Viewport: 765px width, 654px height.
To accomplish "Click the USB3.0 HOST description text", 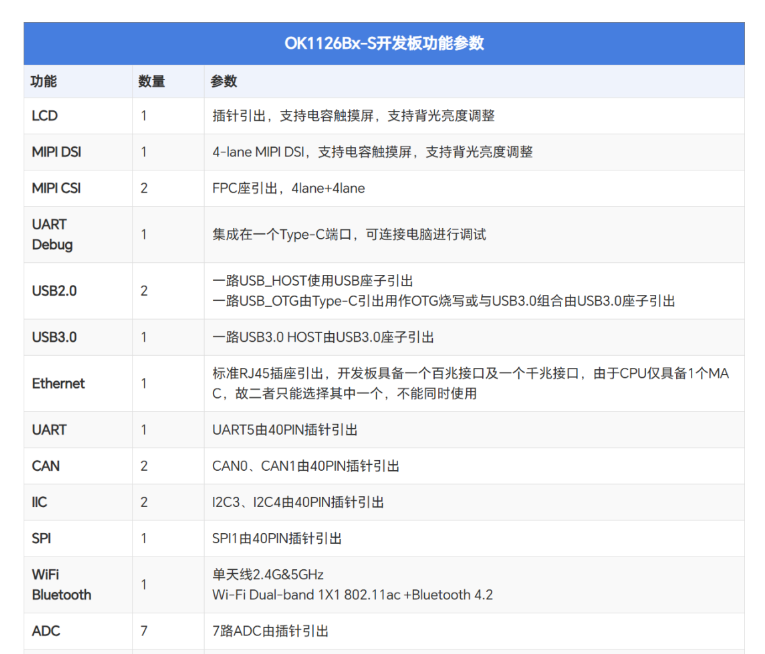I will (323, 337).
